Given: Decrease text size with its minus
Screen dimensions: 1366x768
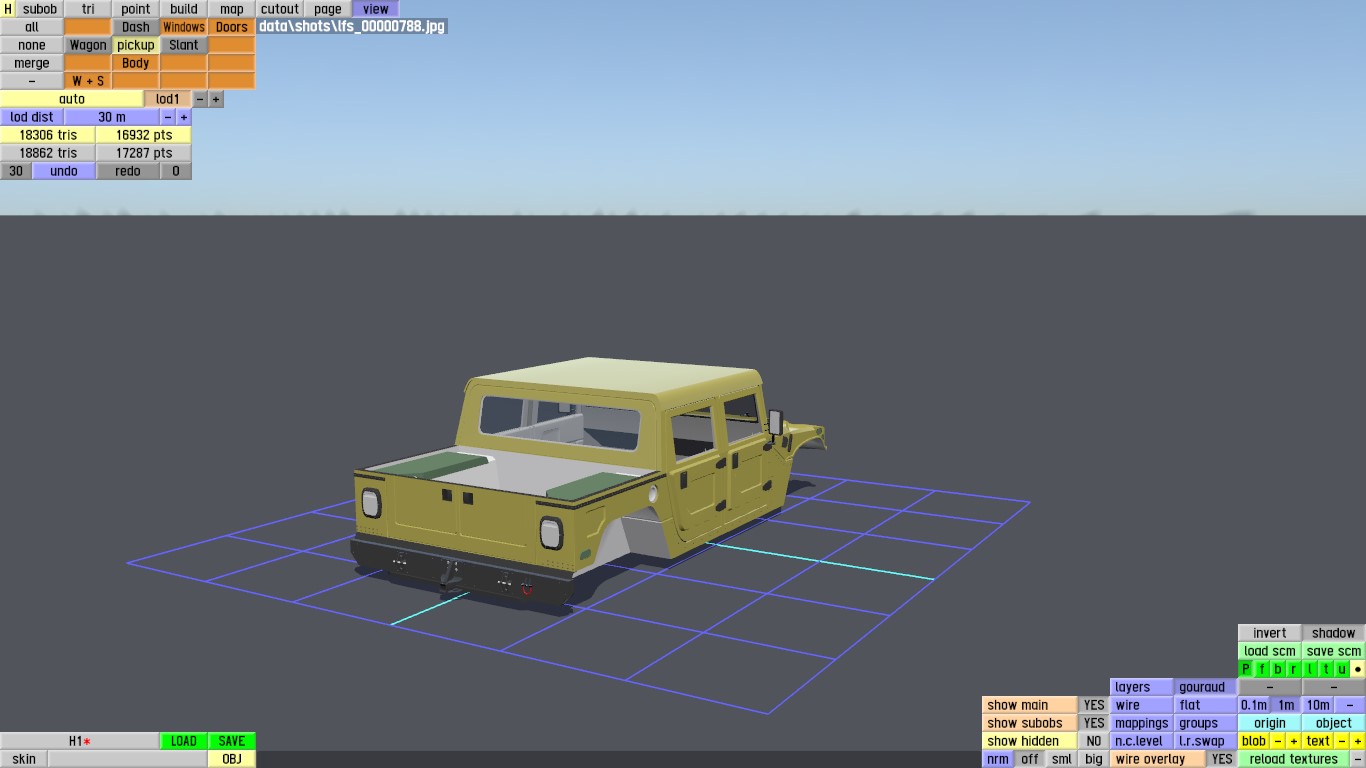Looking at the screenshot, I should tap(1342, 741).
